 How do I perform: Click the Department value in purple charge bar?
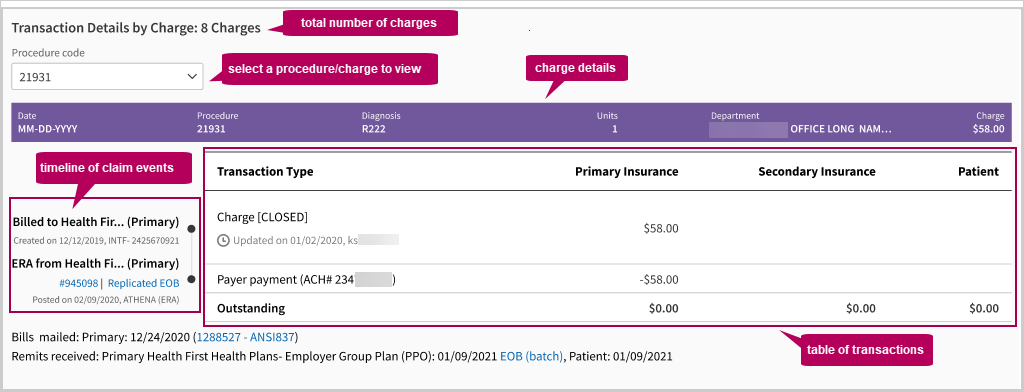[x=801, y=129]
